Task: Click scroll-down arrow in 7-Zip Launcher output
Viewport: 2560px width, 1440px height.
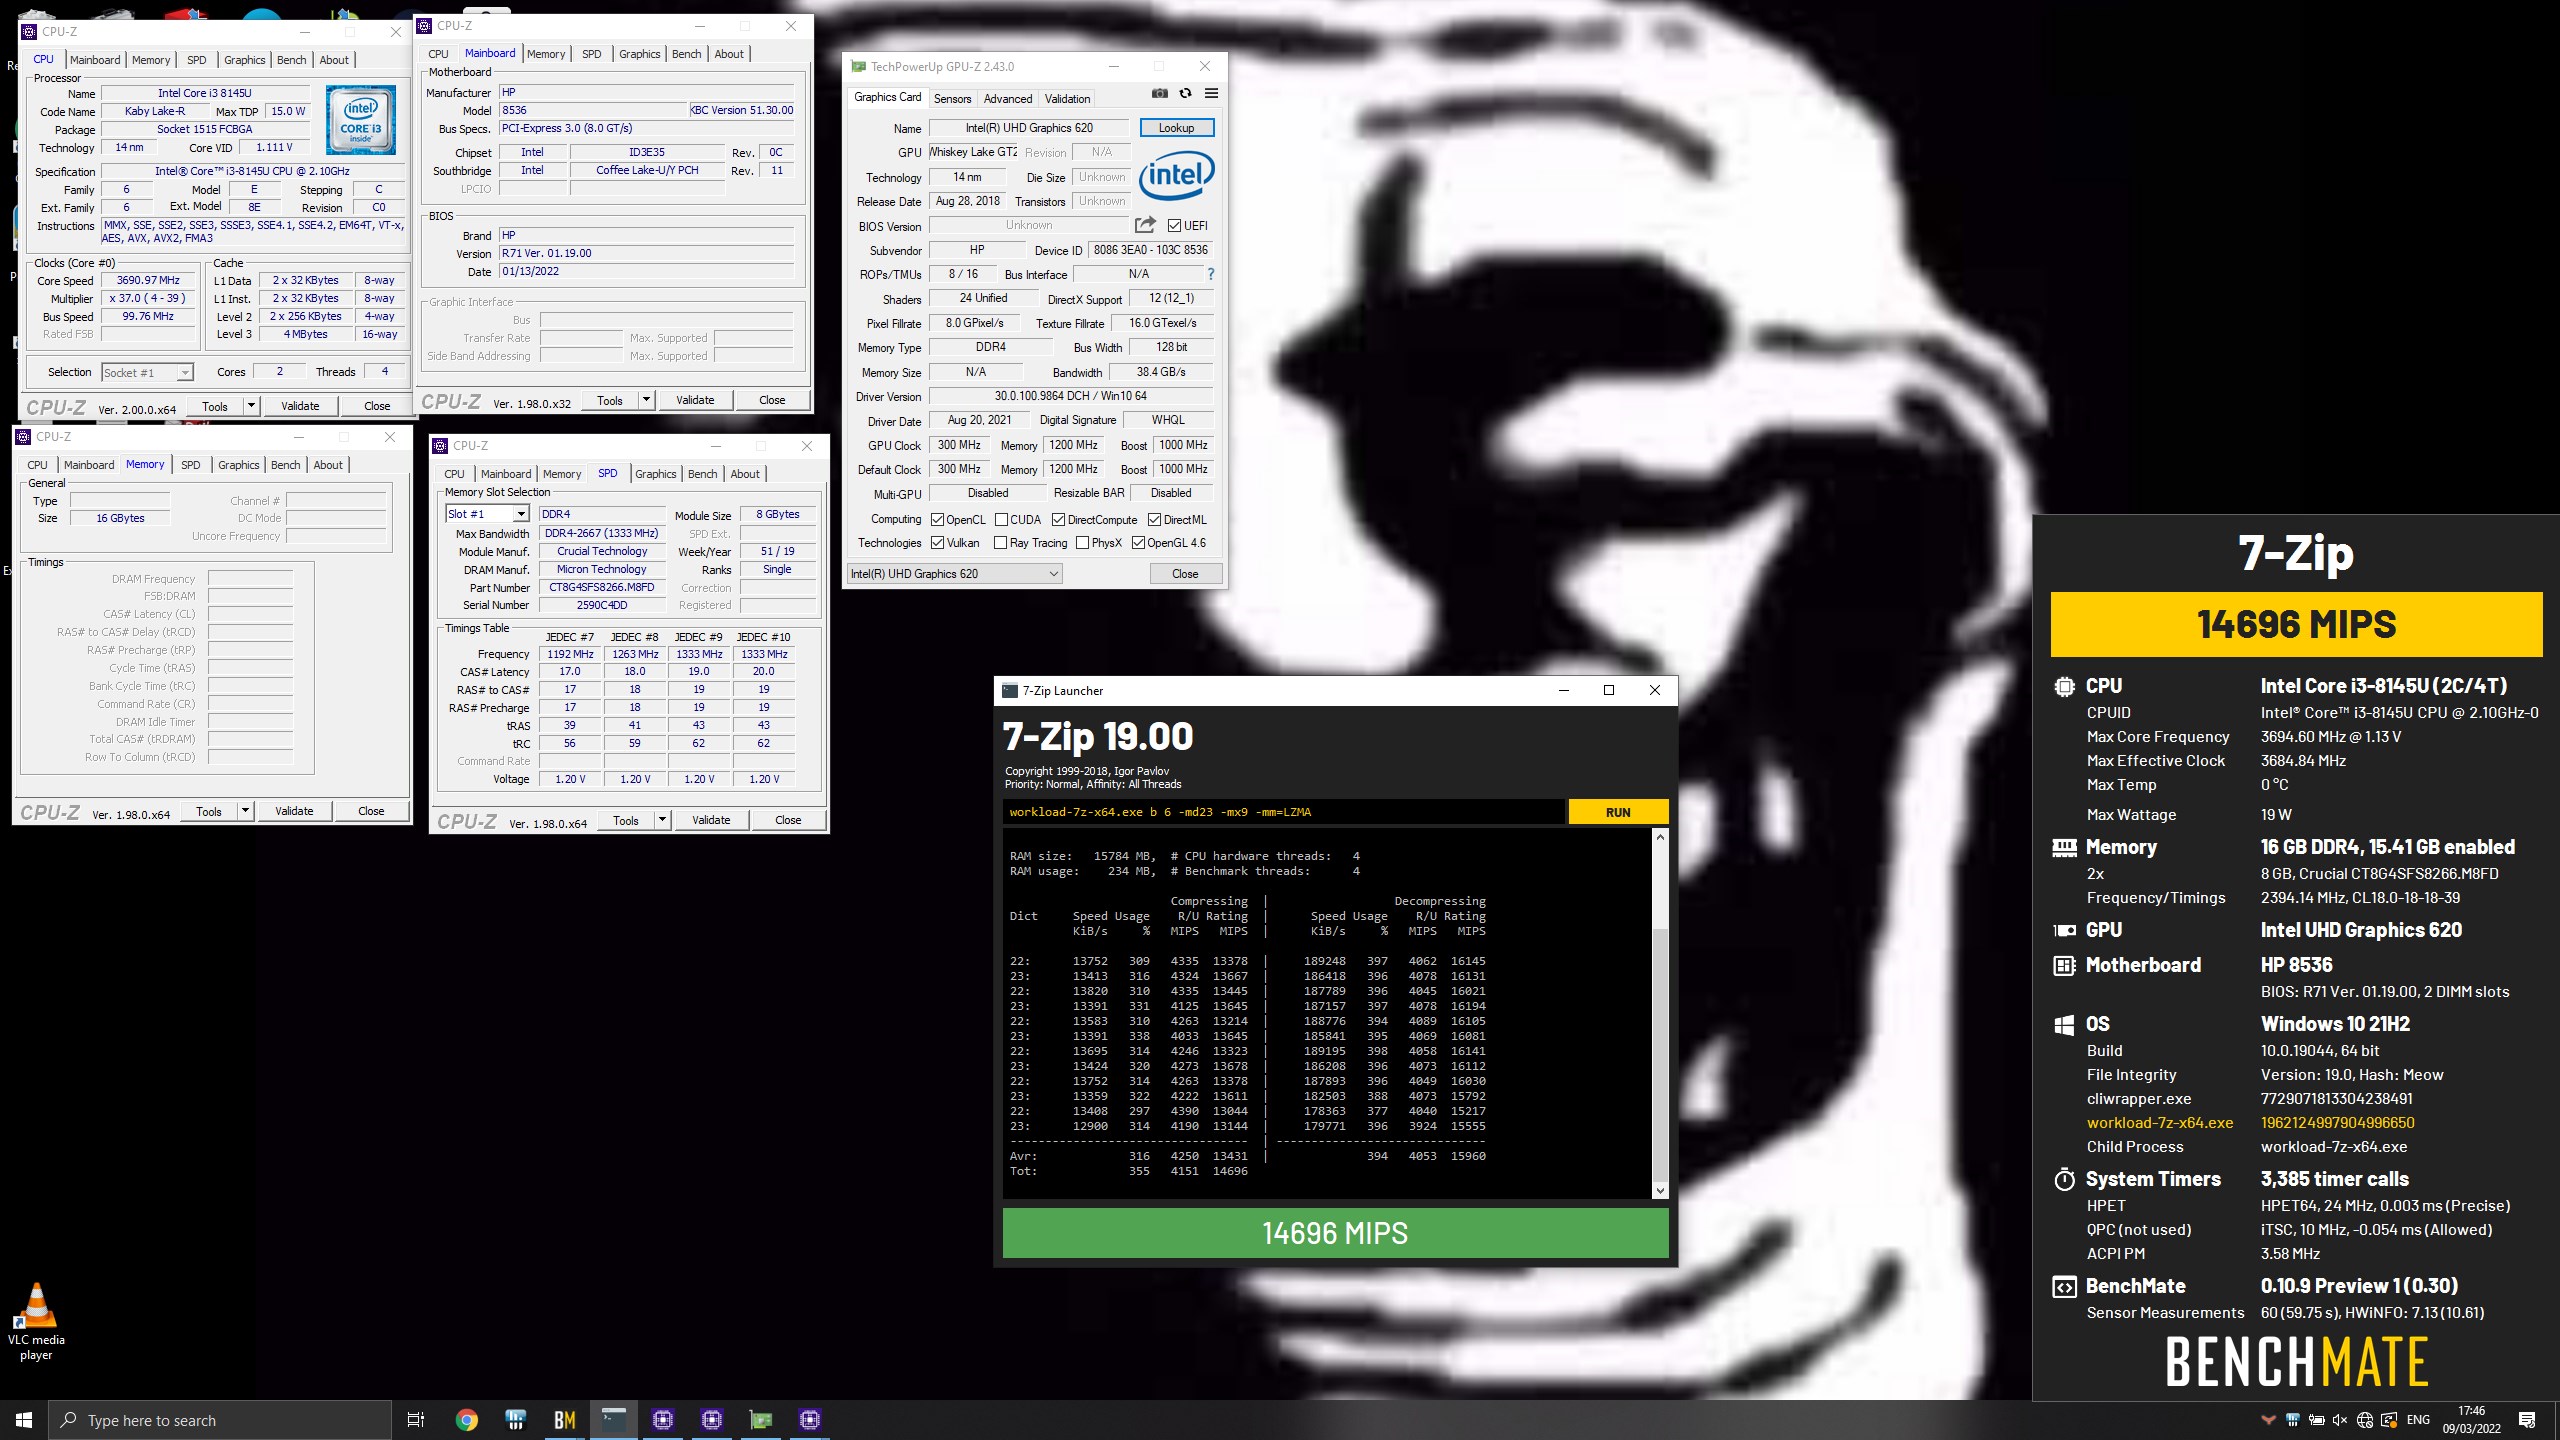Action: (1661, 1190)
